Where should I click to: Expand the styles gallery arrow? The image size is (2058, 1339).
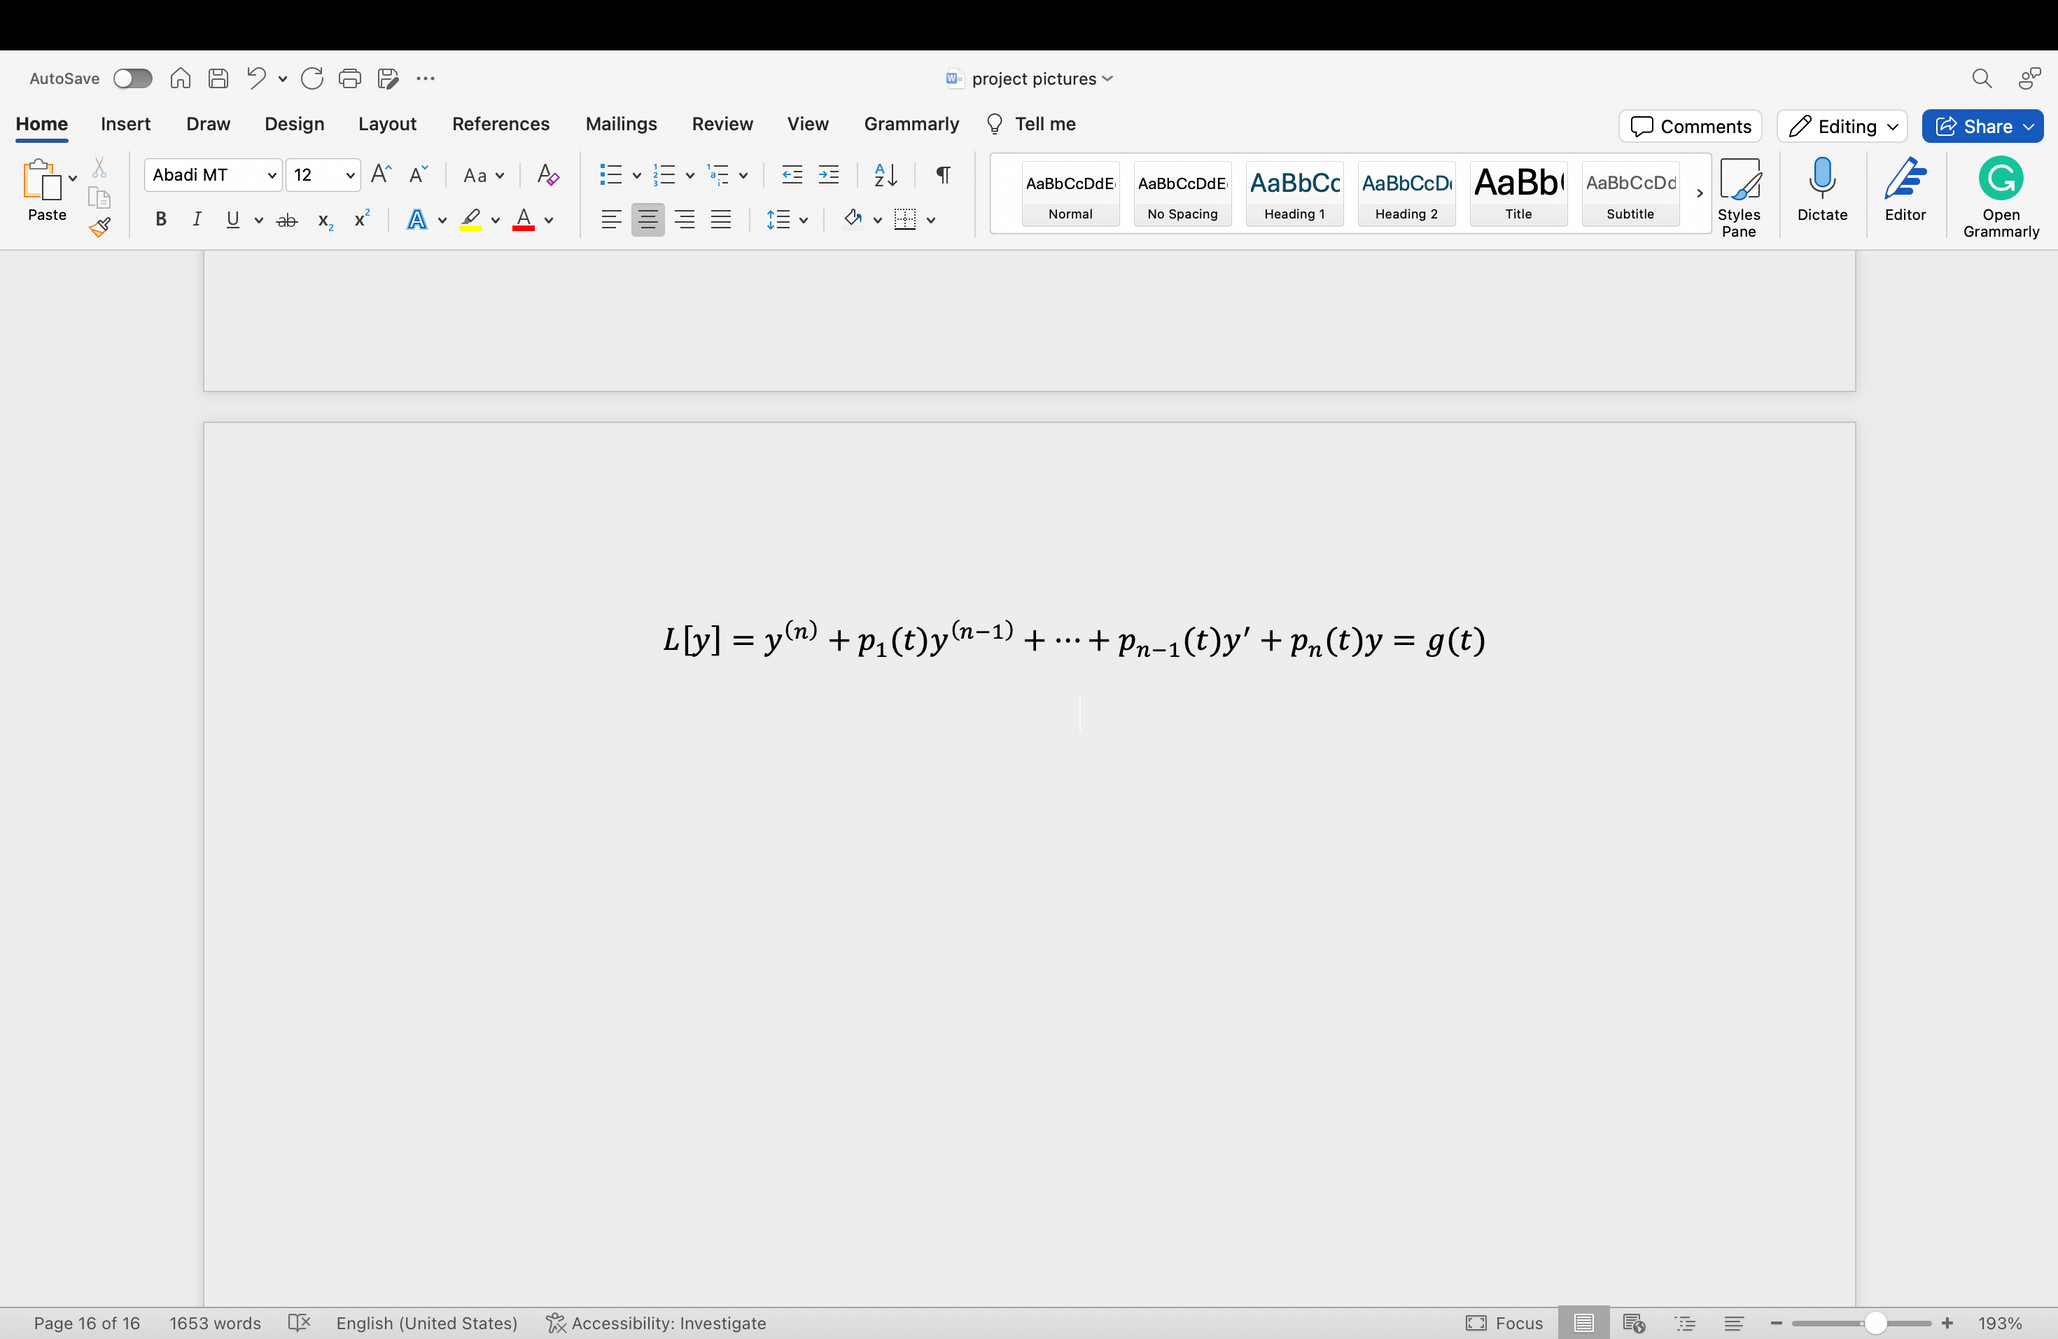point(1699,193)
